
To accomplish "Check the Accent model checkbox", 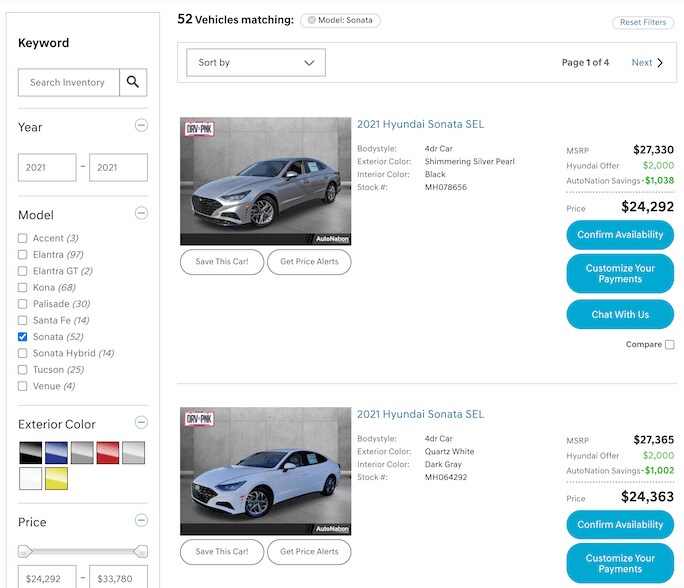I will pyautogui.click(x=22, y=238).
